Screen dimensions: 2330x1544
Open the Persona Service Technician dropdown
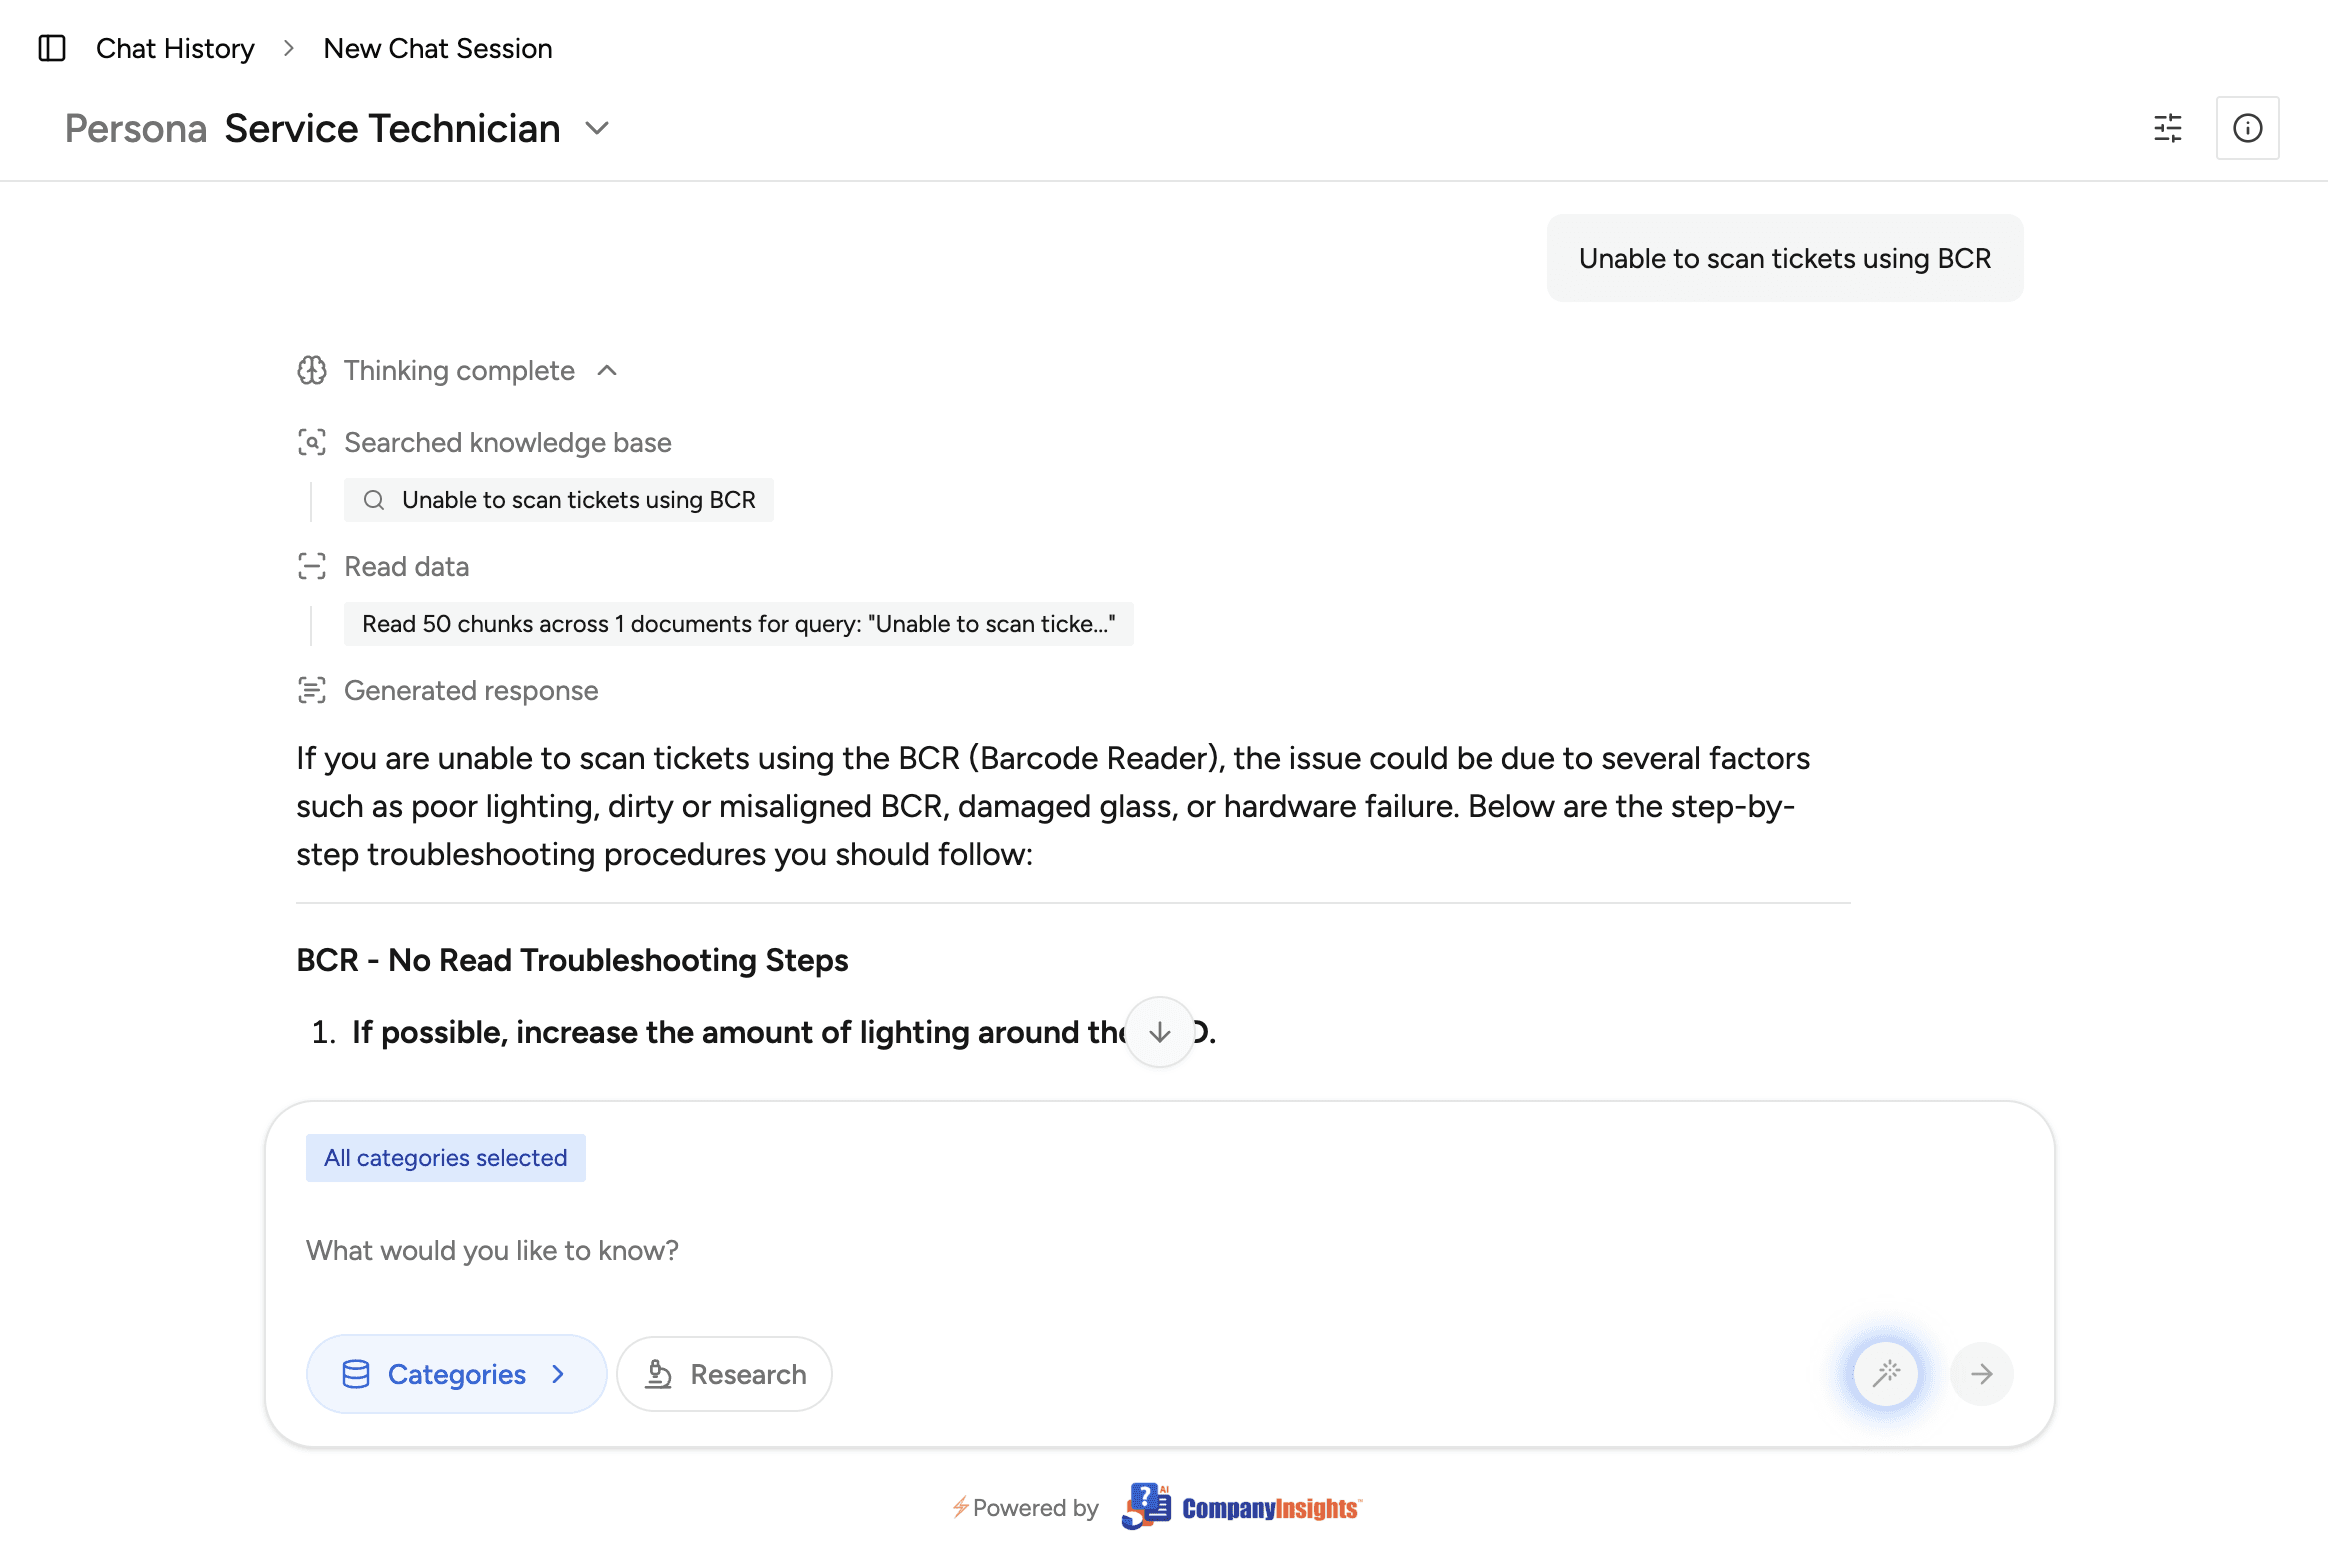click(x=597, y=128)
